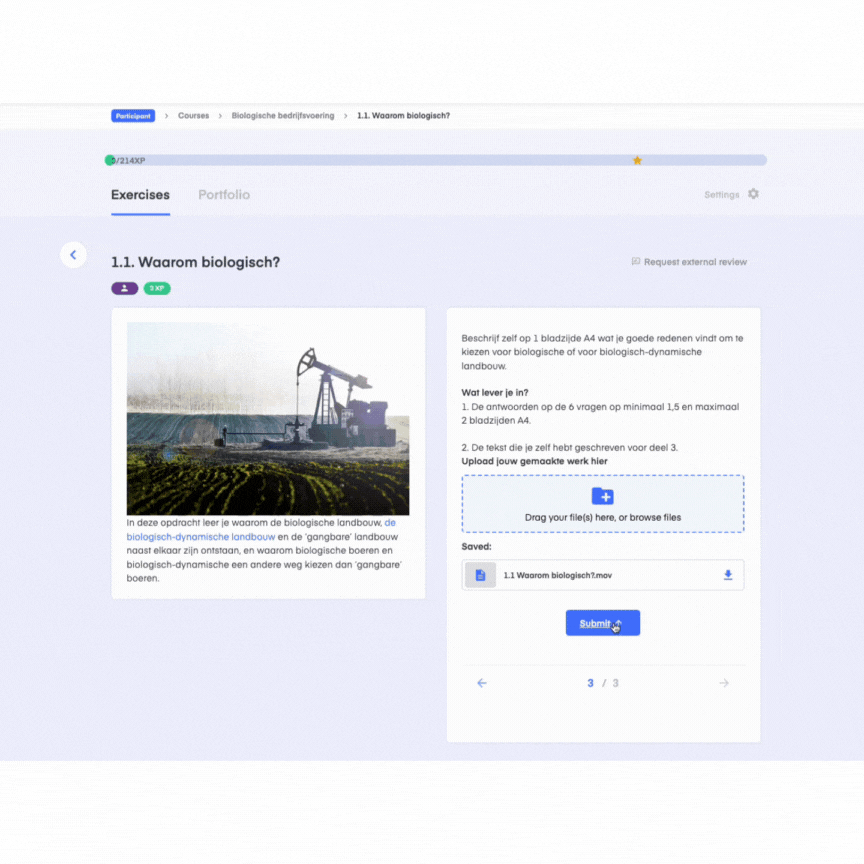Click the Wat lever je in? heading
The height and width of the screenshot is (864, 864).
[495, 392]
